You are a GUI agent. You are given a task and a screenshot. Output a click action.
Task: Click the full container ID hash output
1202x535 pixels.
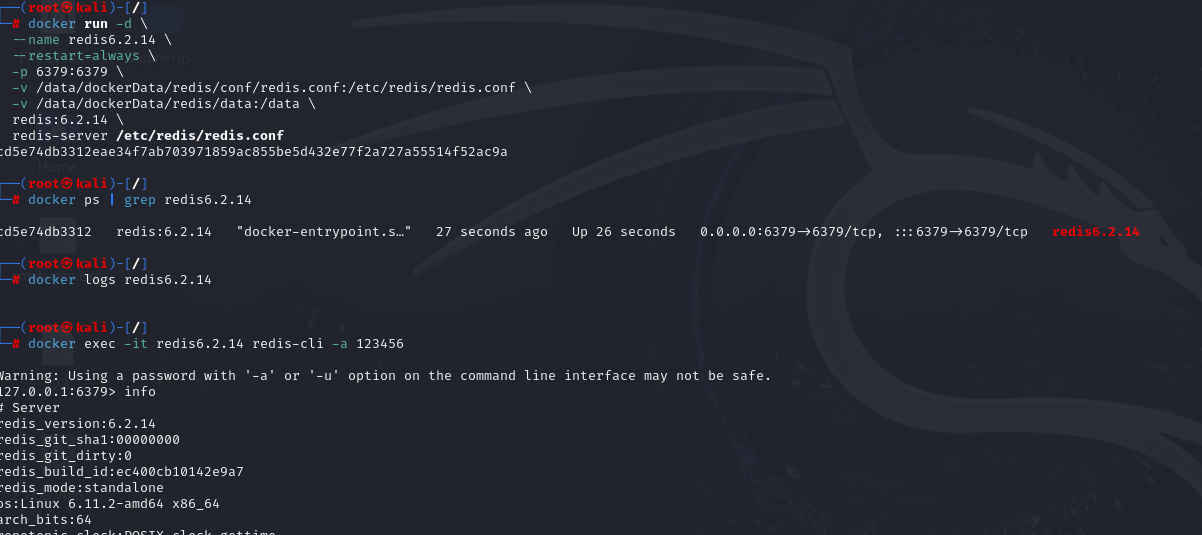coord(254,152)
